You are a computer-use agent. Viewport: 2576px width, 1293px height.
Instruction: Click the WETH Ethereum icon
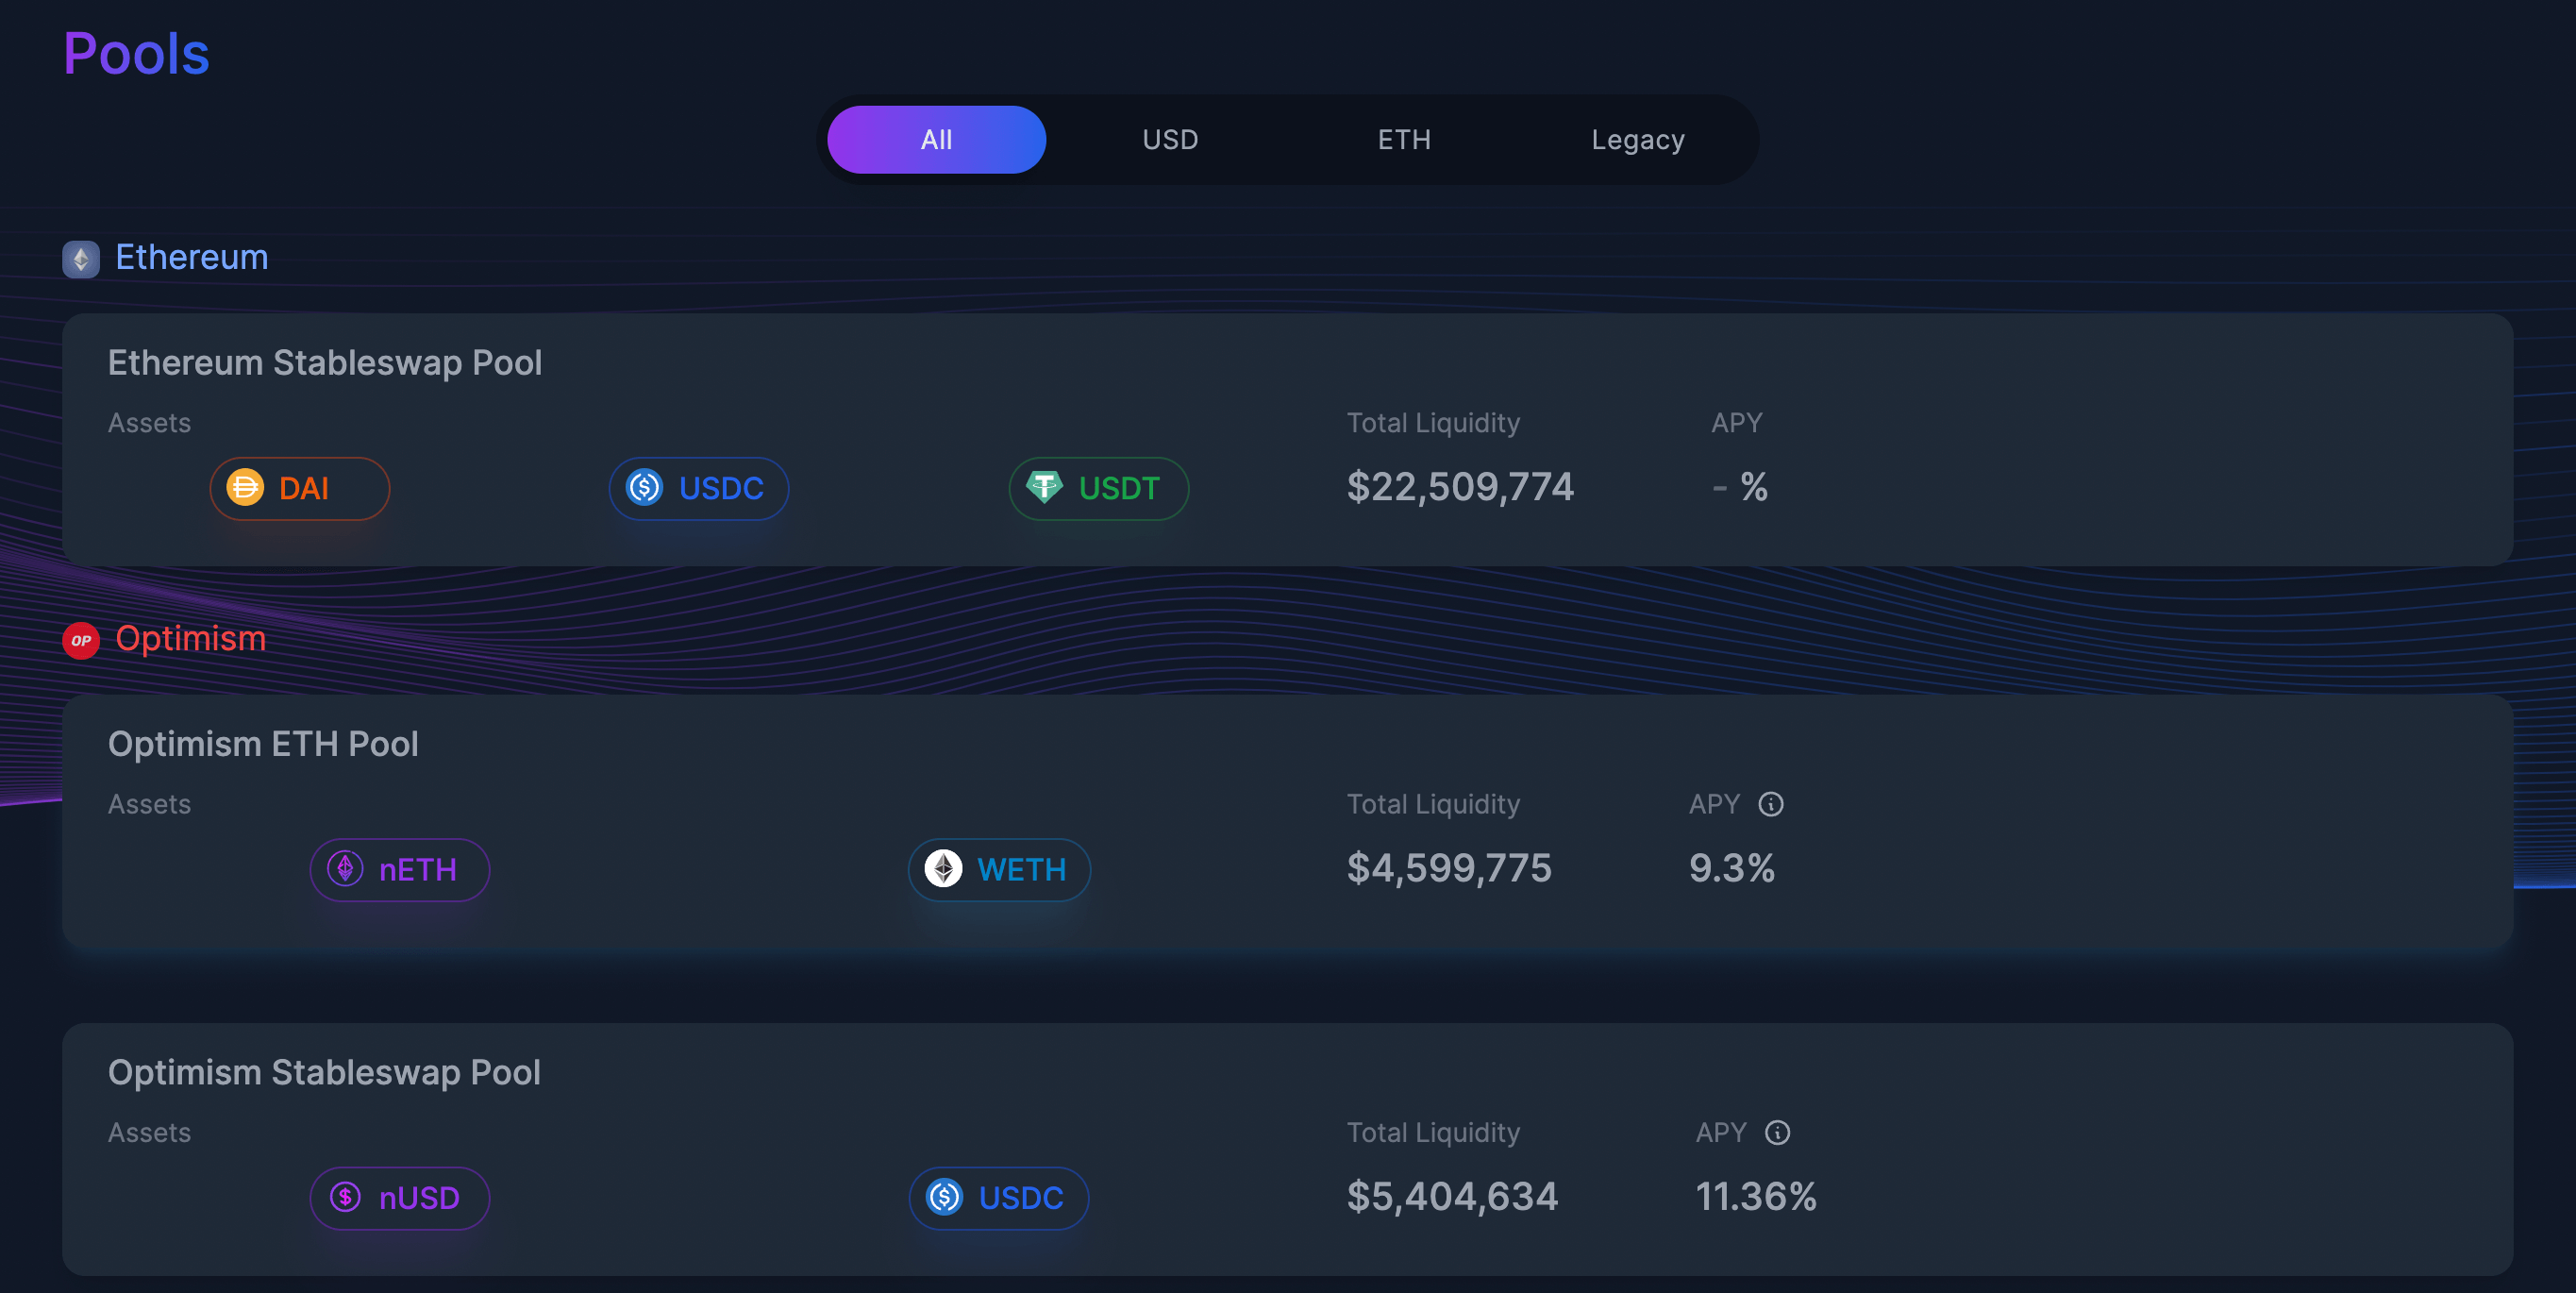[943, 868]
